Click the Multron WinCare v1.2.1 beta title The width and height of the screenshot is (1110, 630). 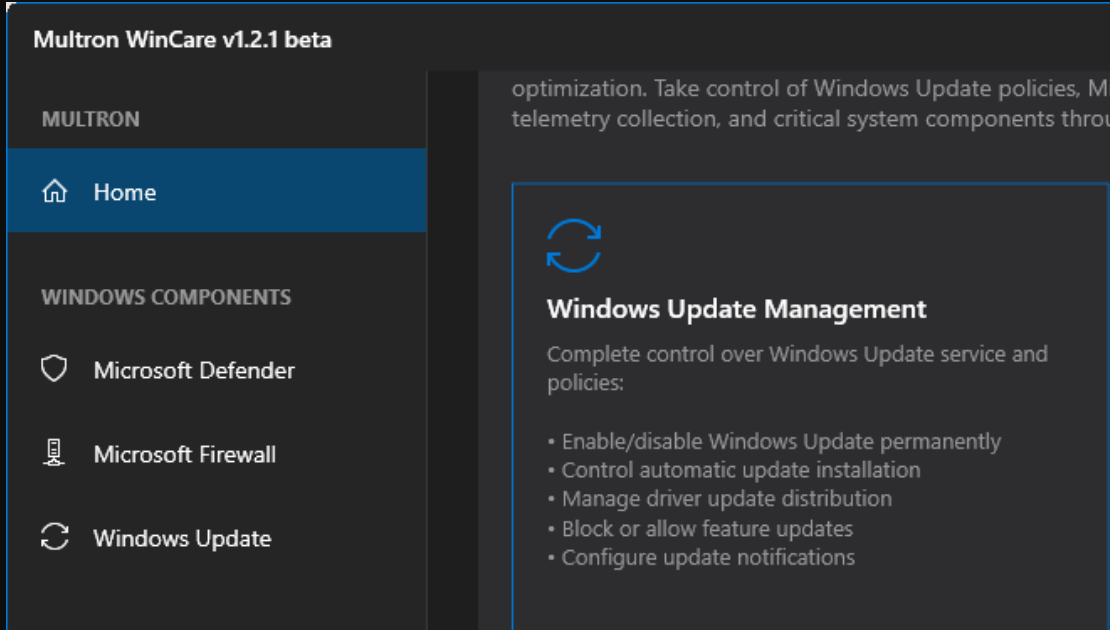(x=182, y=40)
